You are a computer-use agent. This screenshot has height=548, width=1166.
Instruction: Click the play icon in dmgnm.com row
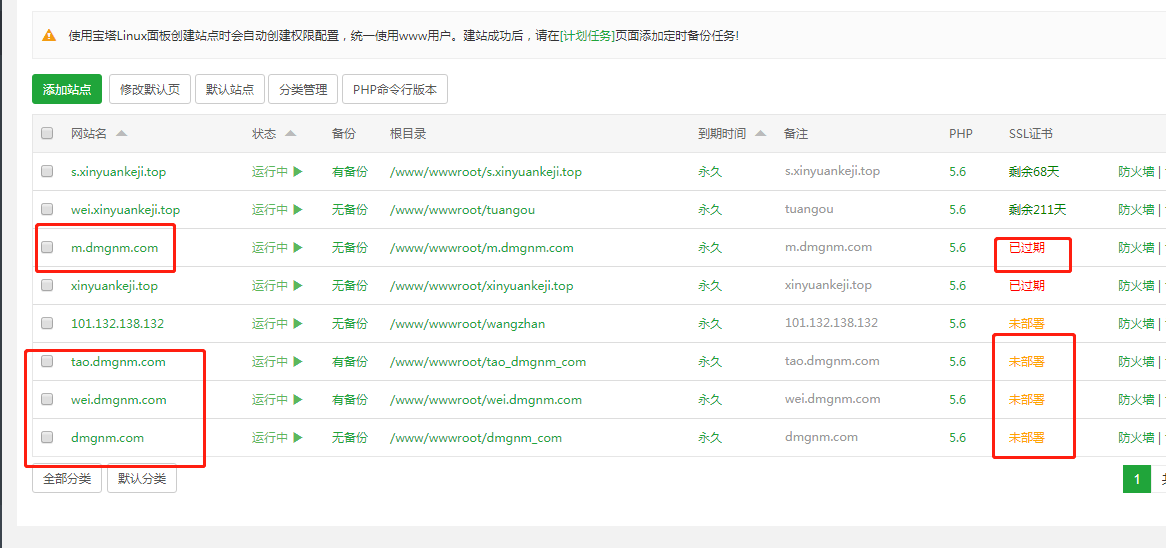point(298,437)
